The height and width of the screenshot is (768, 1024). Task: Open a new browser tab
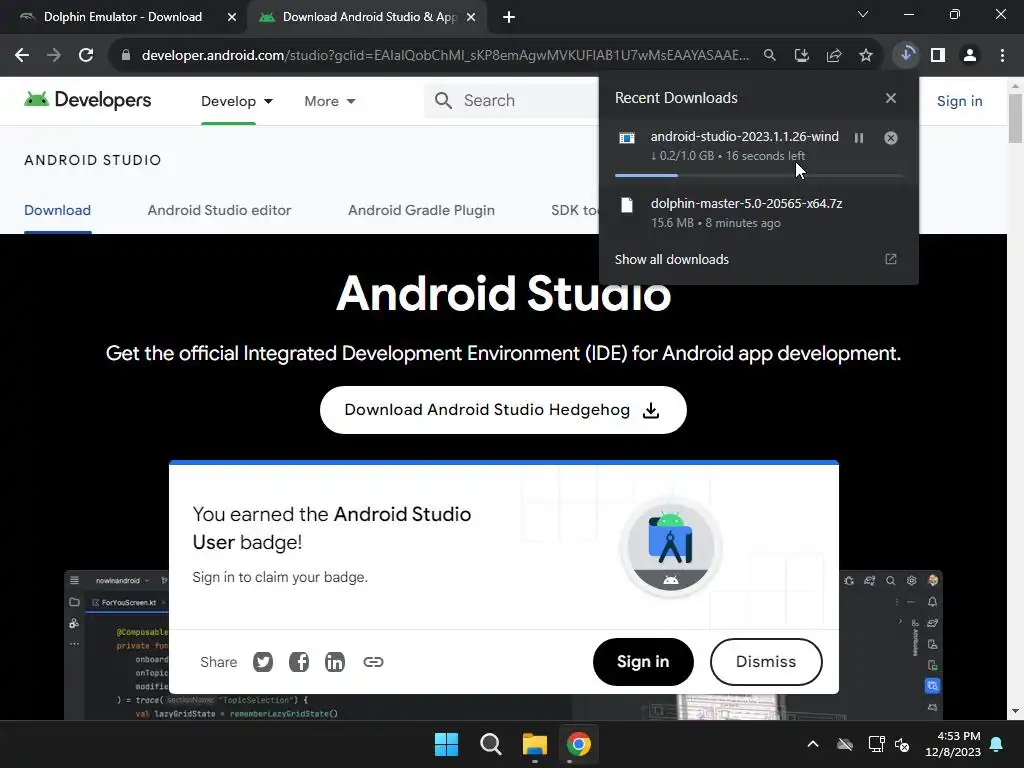pyautogui.click(x=509, y=17)
